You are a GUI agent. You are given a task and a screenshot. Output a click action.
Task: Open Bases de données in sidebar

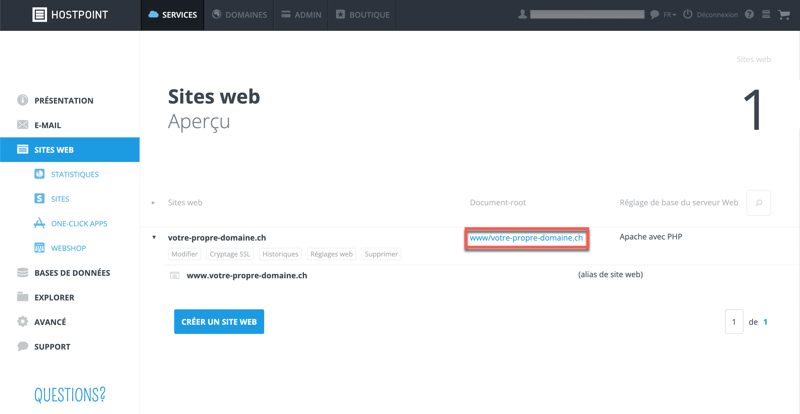(x=70, y=273)
